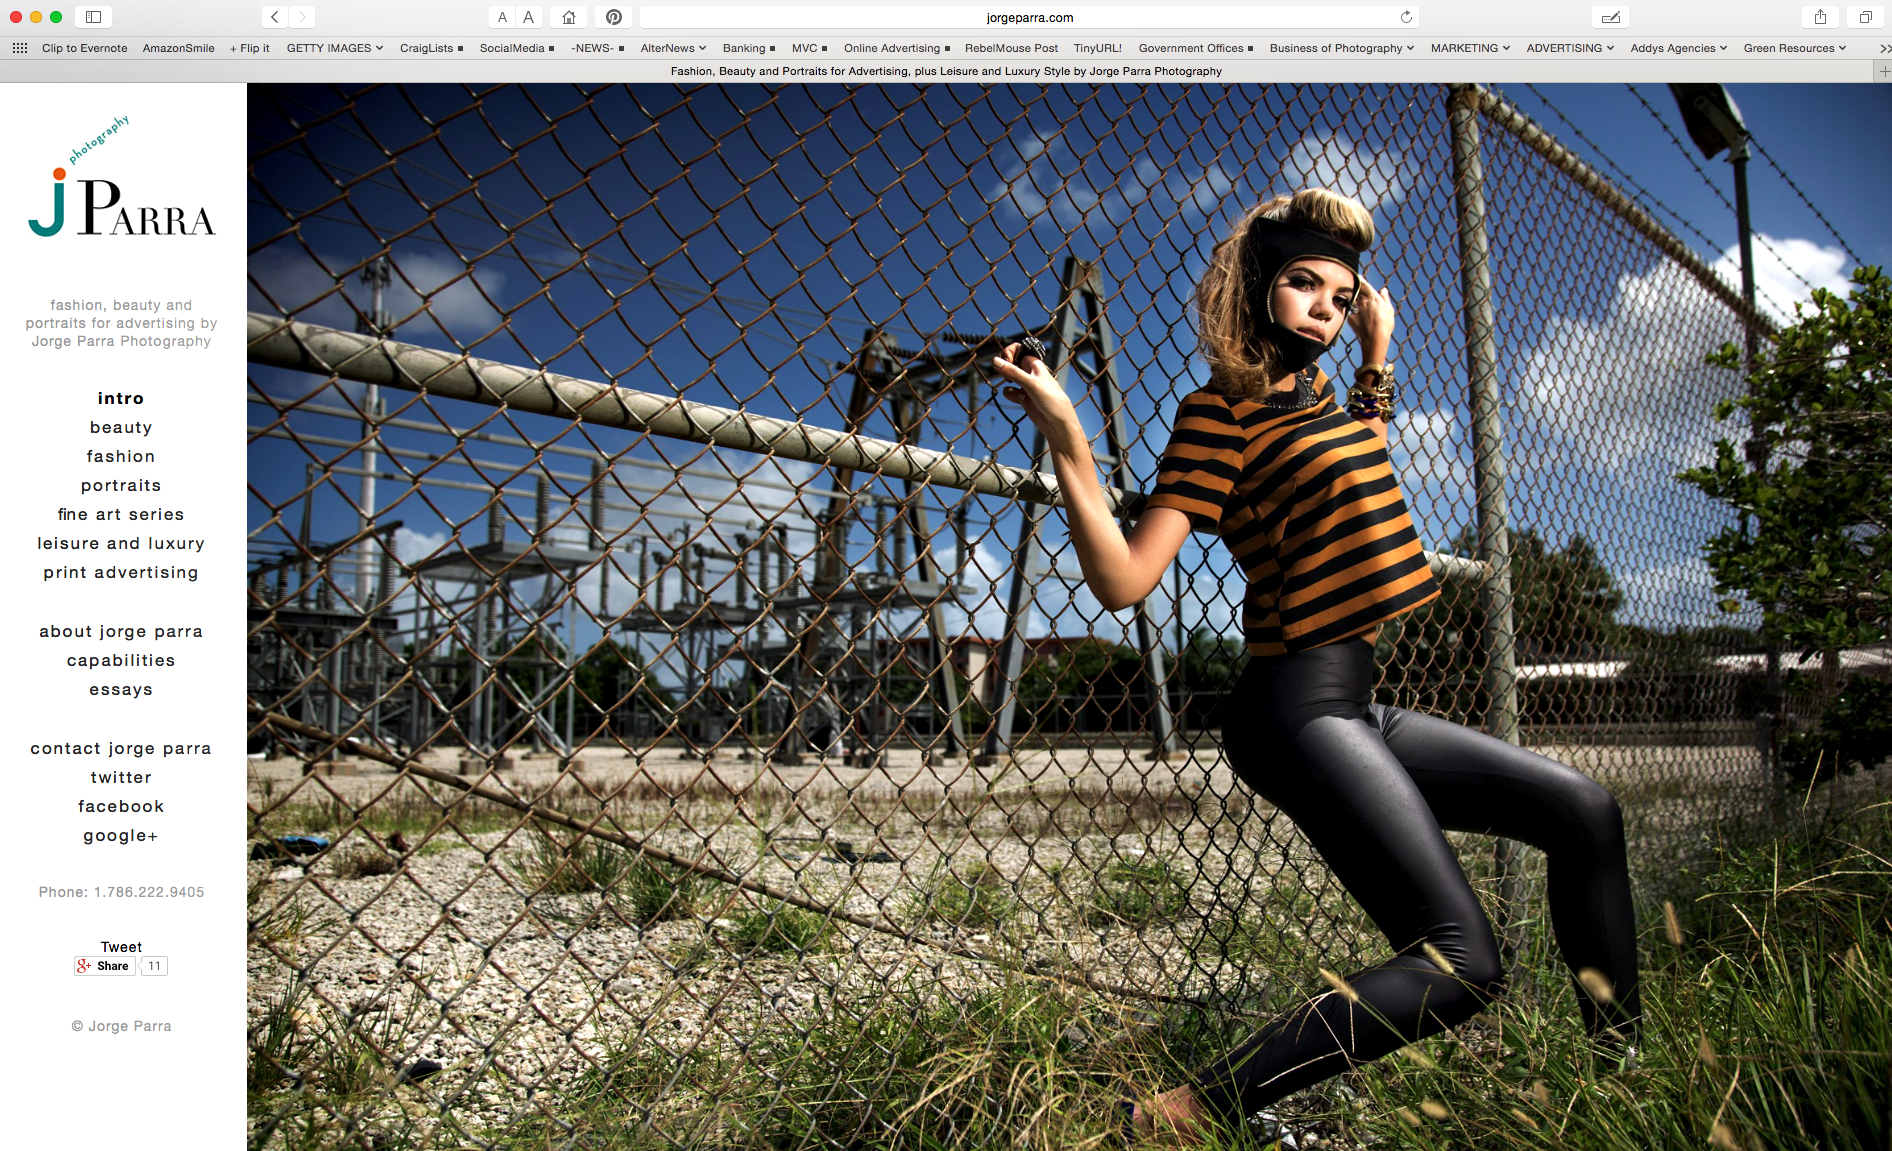Open contact jorge parra link
Image resolution: width=1892 pixels, height=1151 pixels.
tap(121, 748)
